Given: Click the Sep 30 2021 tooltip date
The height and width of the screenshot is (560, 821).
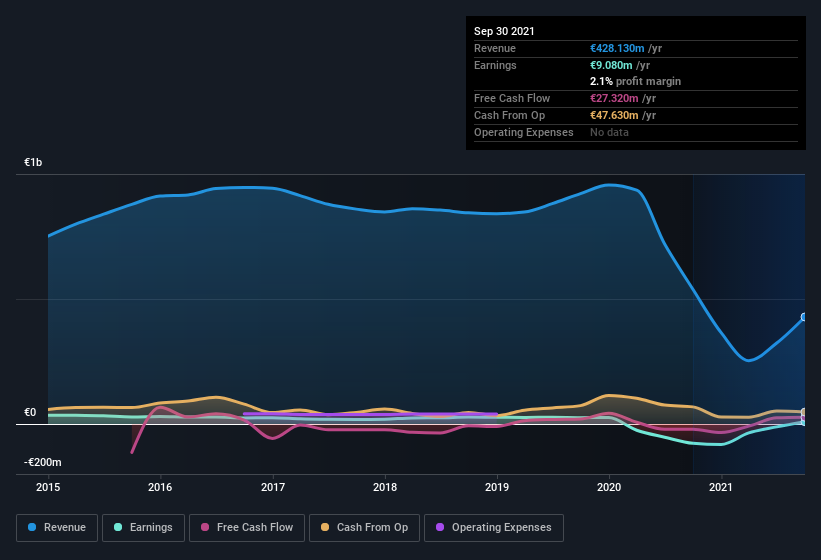Looking at the screenshot, I should coord(504,31).
